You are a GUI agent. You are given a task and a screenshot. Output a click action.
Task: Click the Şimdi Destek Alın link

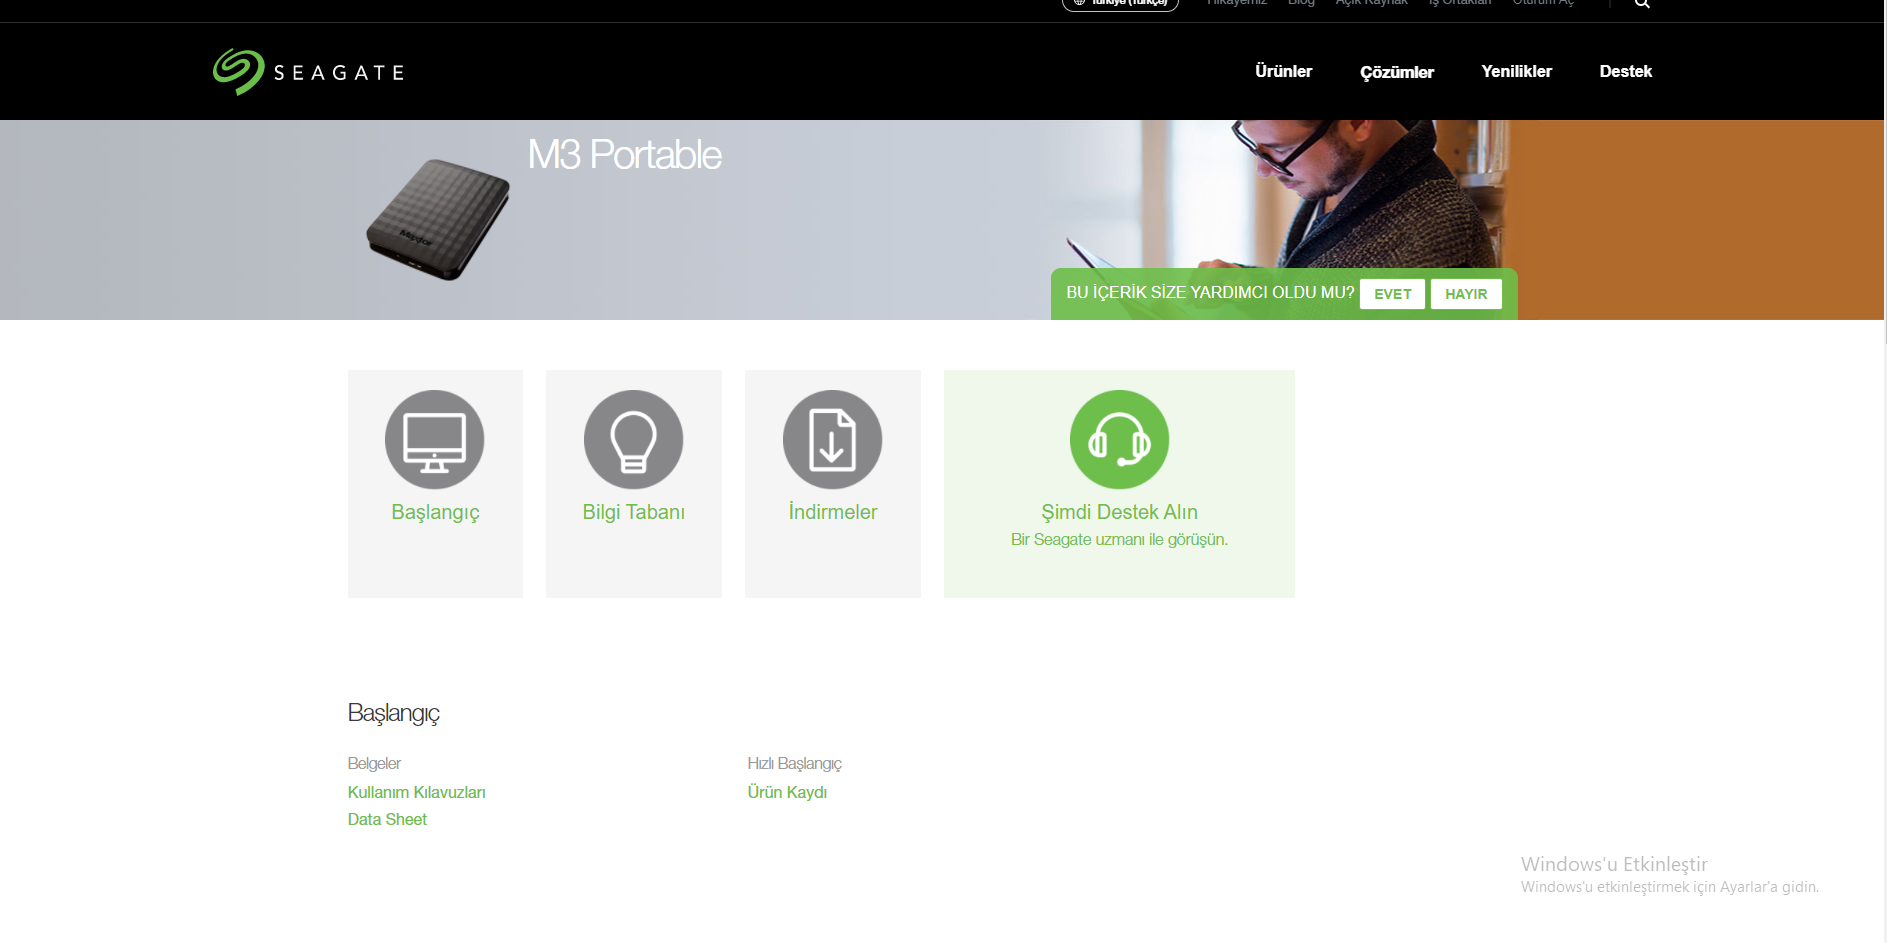click(1120, 512)
